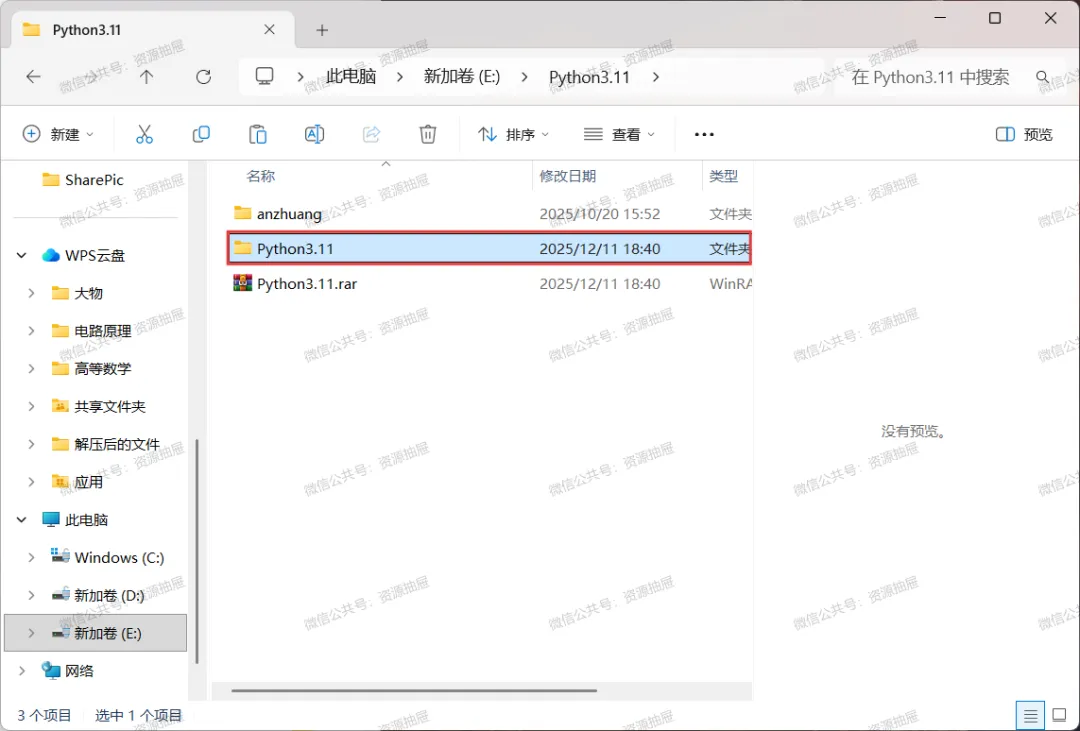Collapse the WPS云盘 tree node

point(21,256)
